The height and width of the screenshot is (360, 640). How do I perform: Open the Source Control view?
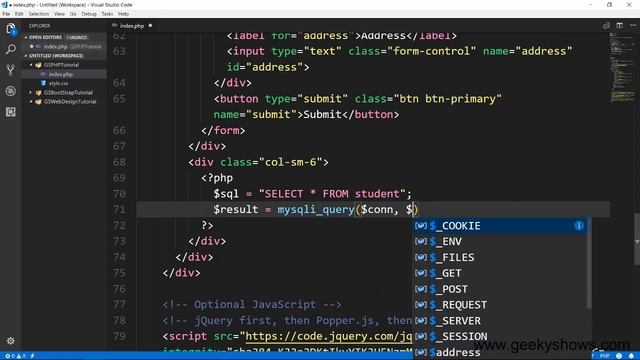[x=11, y=70]
